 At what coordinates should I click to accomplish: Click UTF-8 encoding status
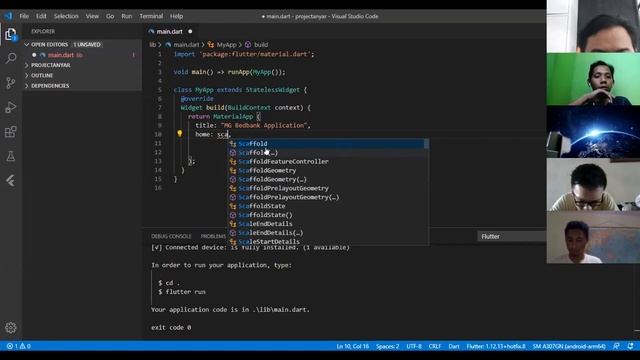click(414, 346)
